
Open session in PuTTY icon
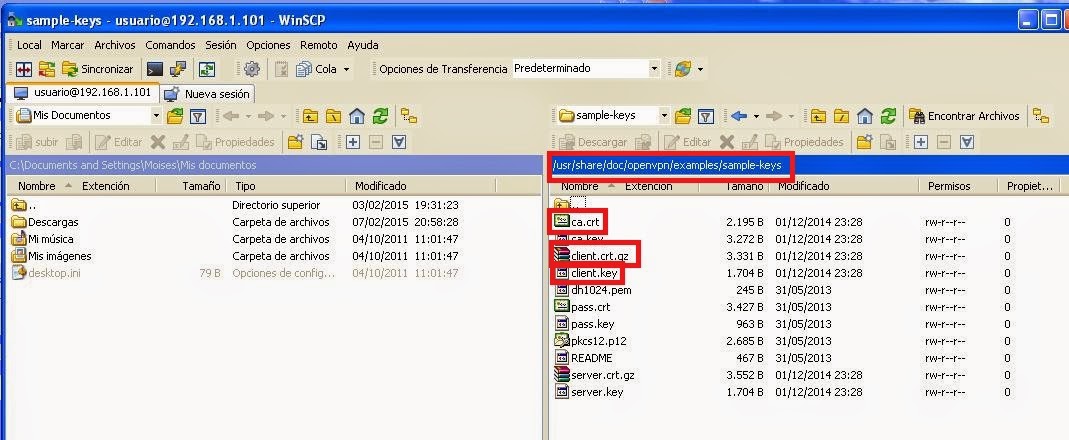pyautogui.click(x=178, y=69)
